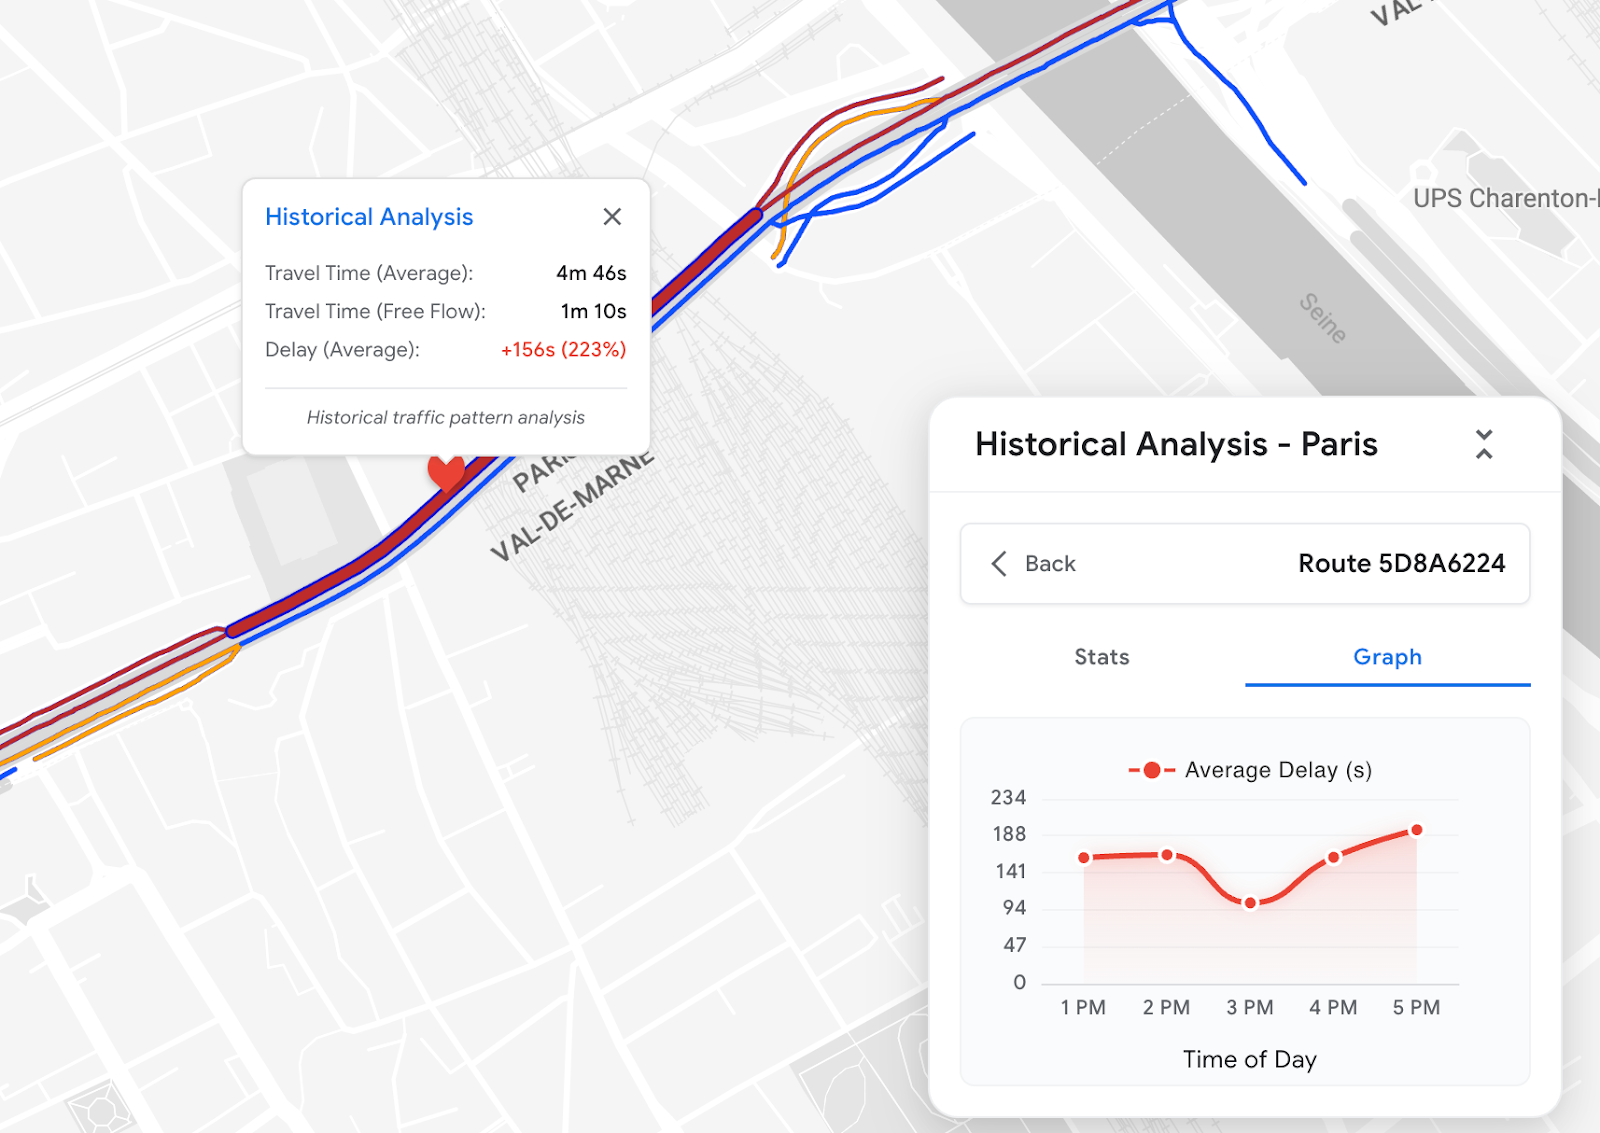
Task: Click the 1 PM data point on the chart
Action: click(x=1083, y=856)
